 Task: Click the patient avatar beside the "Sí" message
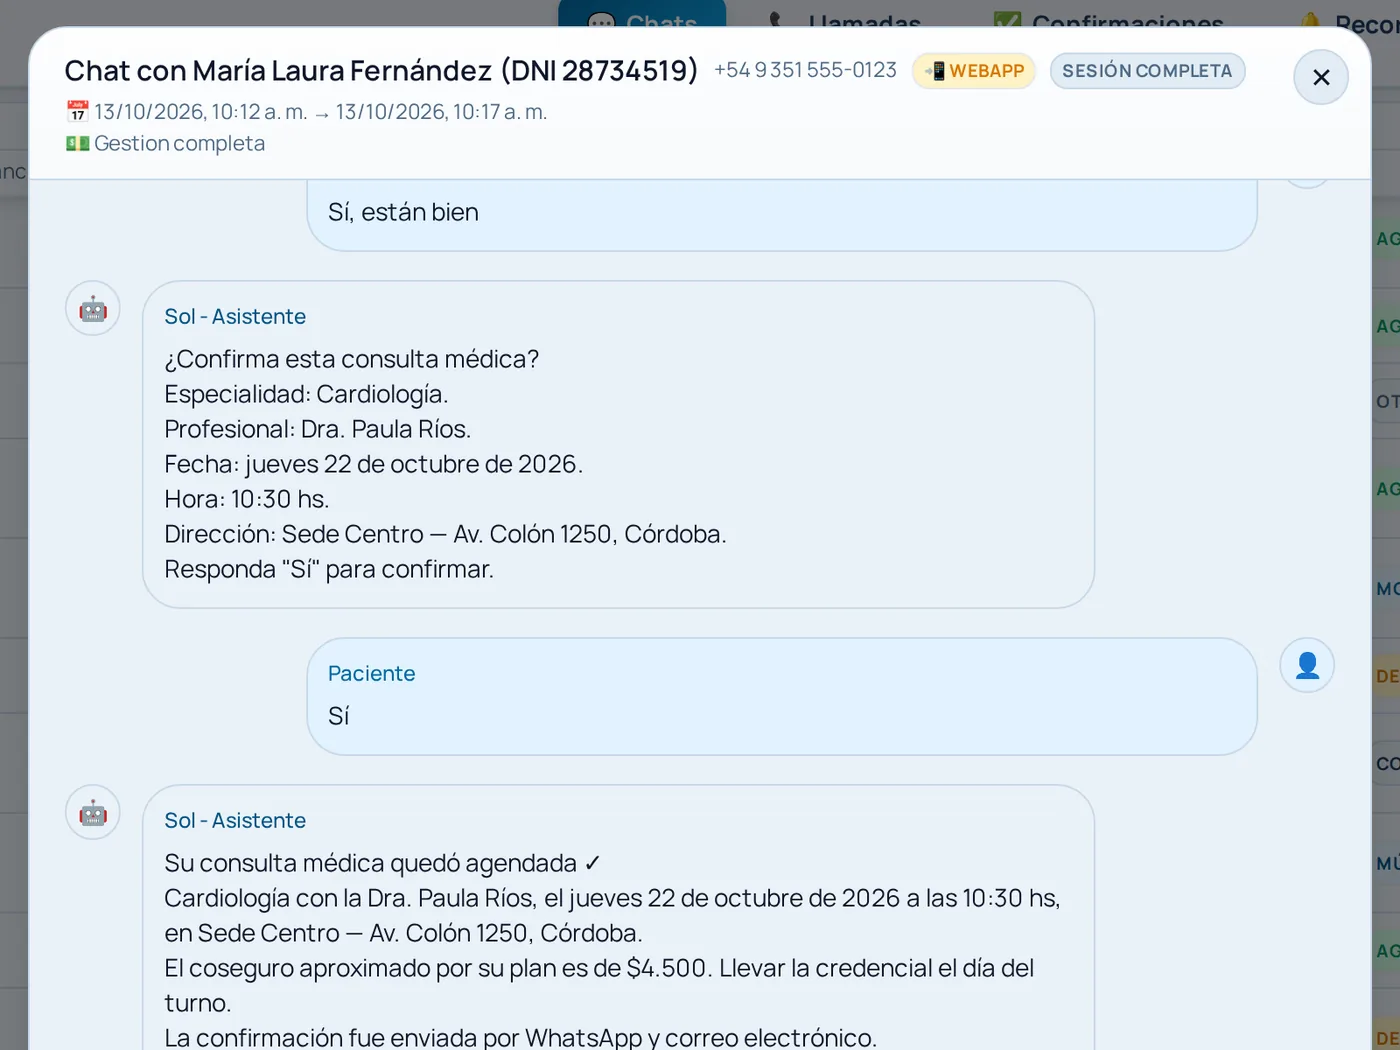(1307, 665)
